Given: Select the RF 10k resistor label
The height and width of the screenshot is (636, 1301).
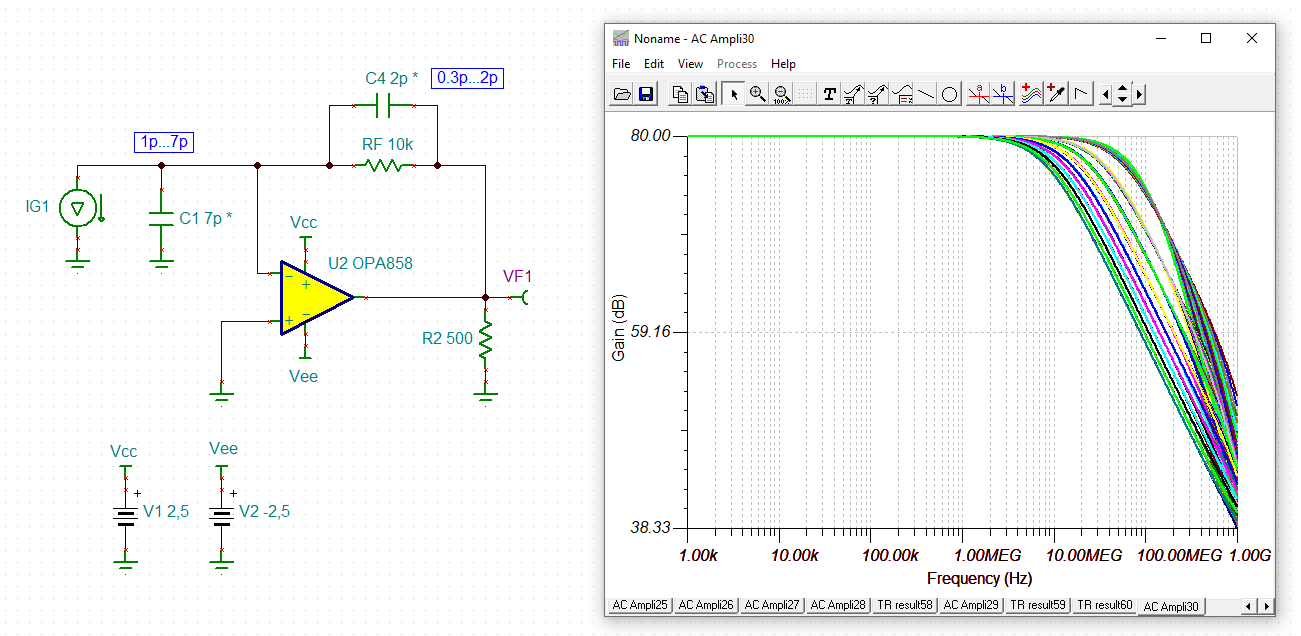Looking at the screenshot, I should tap(387, 145).
